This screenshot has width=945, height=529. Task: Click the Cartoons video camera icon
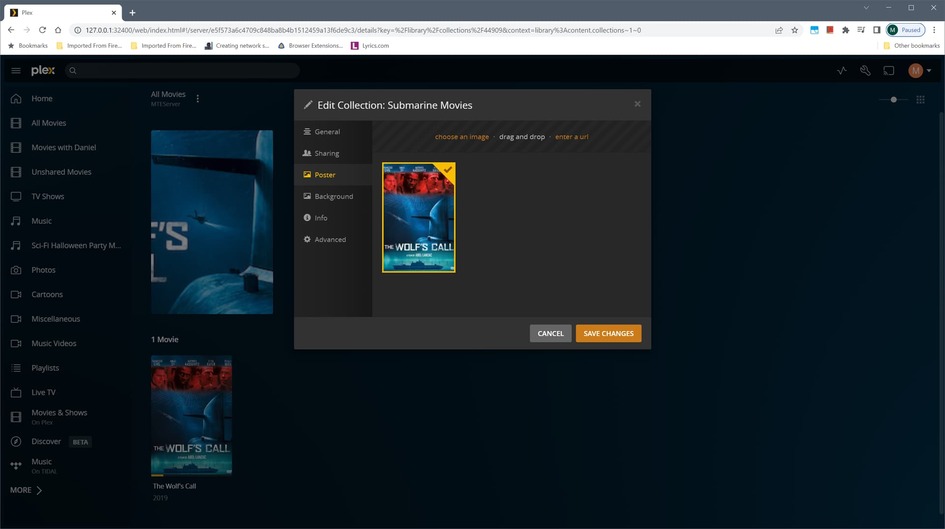(16, 295)
